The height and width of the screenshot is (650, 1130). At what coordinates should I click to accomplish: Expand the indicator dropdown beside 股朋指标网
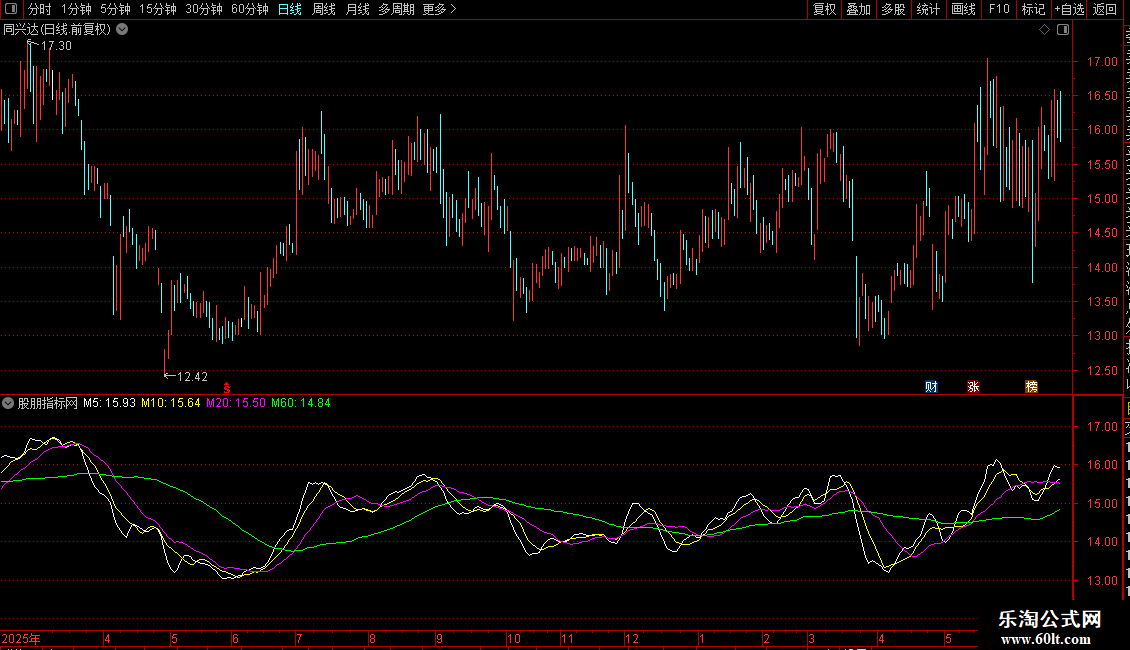[x=8, y=404]
